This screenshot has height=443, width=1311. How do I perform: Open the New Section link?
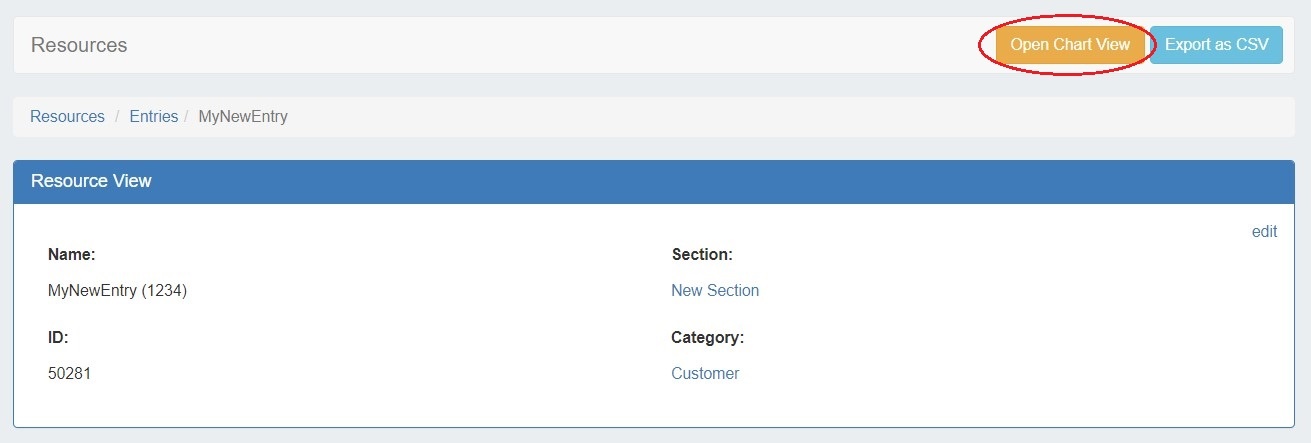pos(715,291)
